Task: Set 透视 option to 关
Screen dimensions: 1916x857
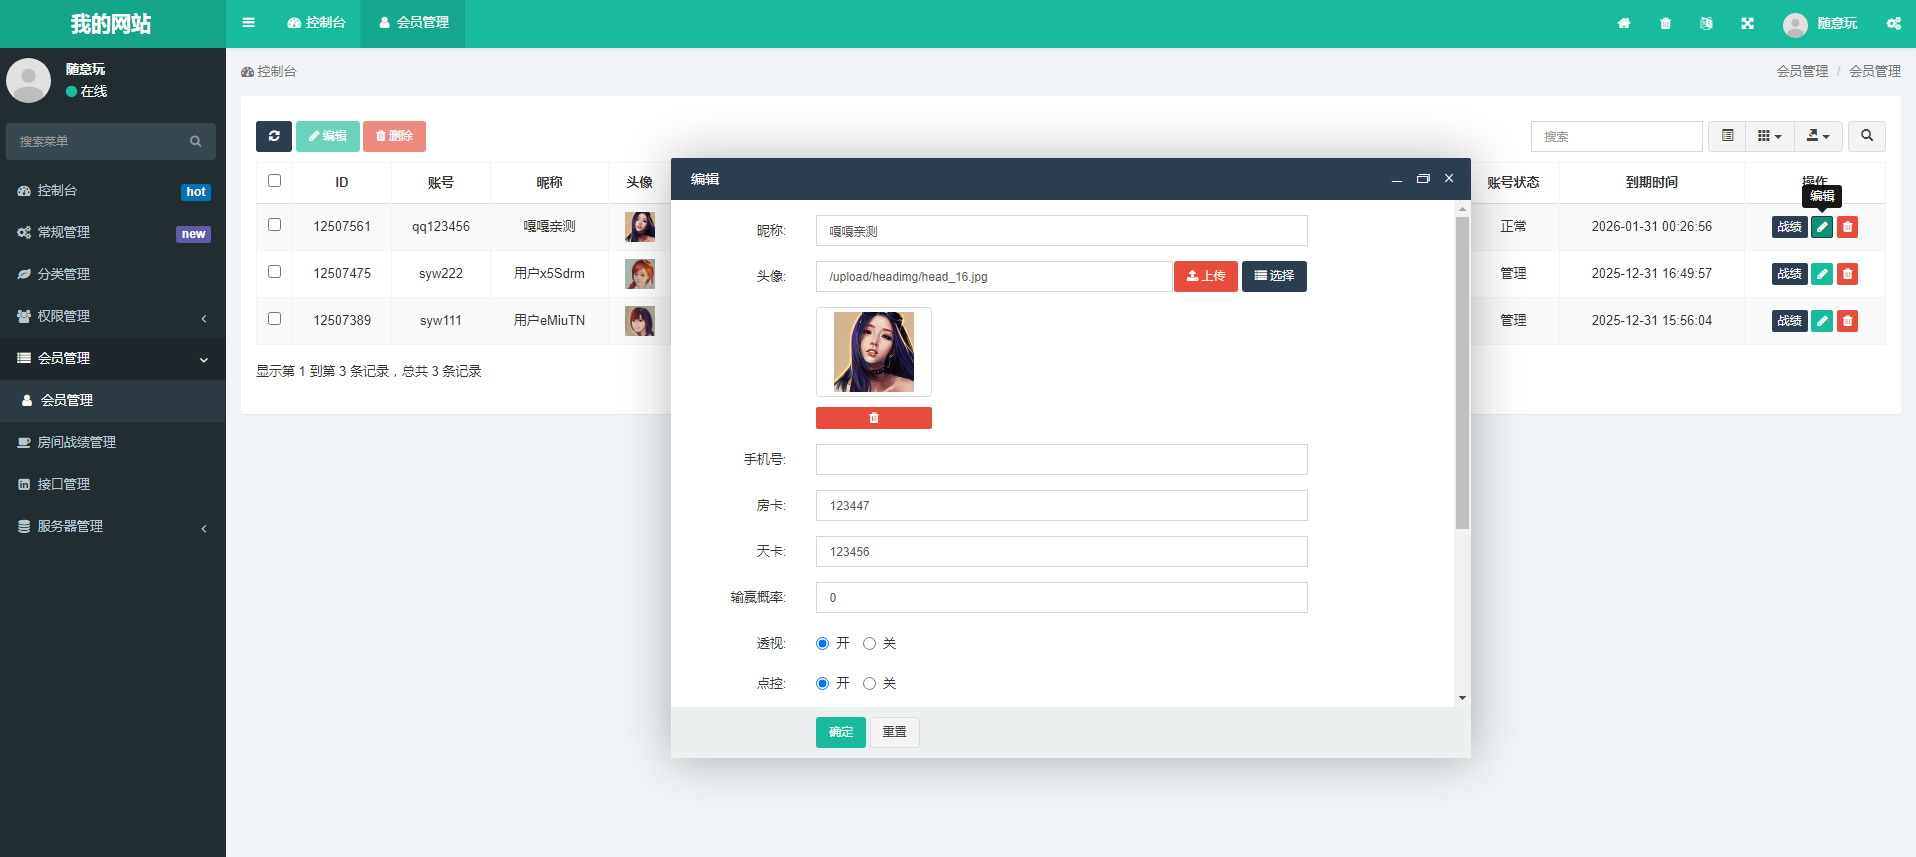Action: click(869, 644)
